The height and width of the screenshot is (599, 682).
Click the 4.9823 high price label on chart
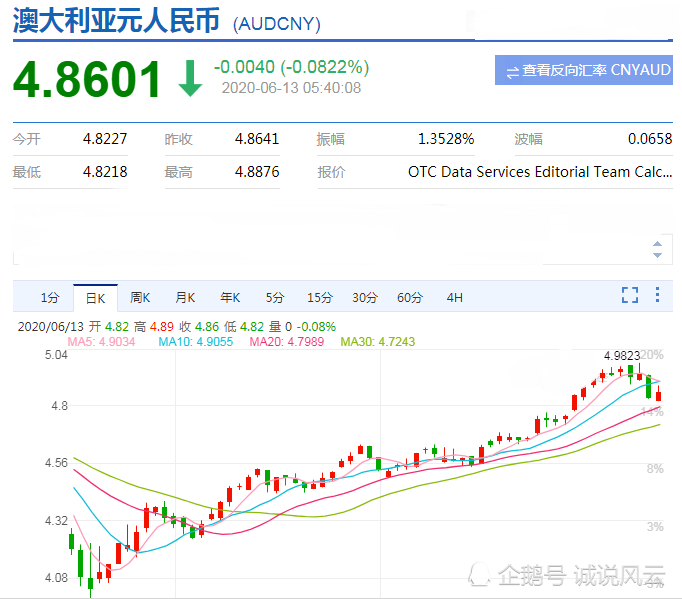[622, 356]
